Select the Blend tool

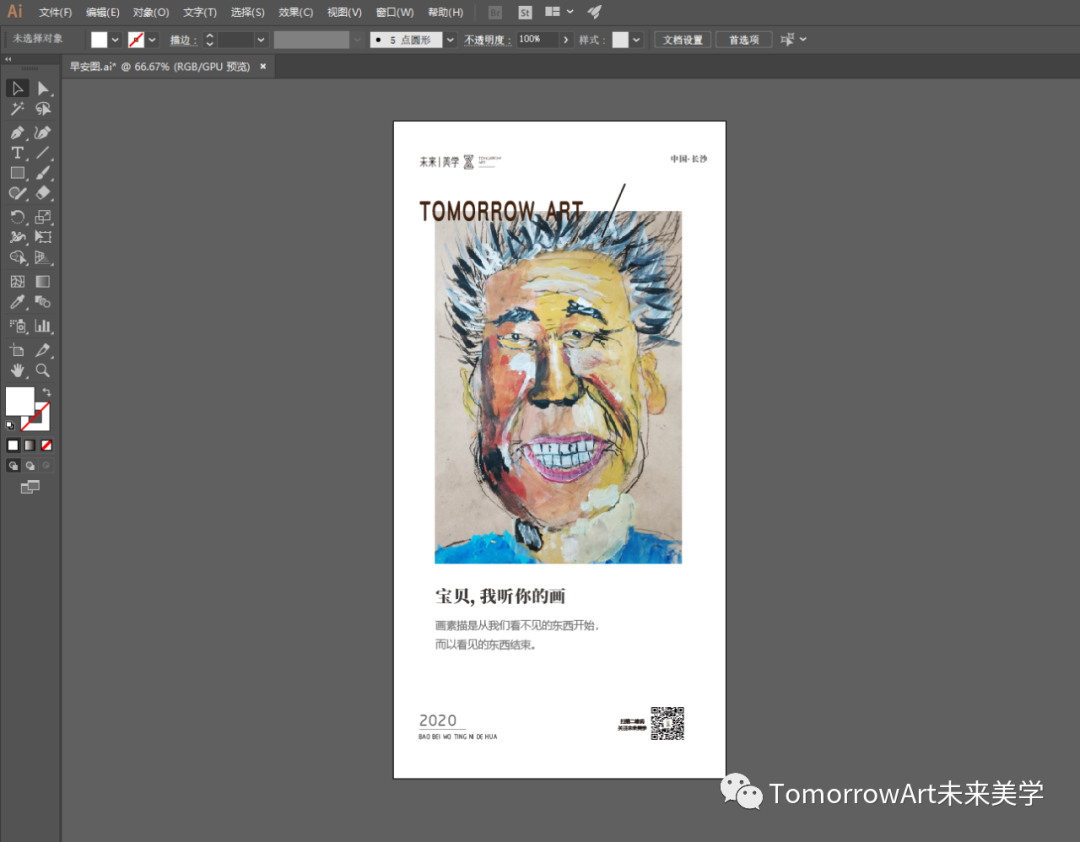pyautogui.click(x=43, y=302)
